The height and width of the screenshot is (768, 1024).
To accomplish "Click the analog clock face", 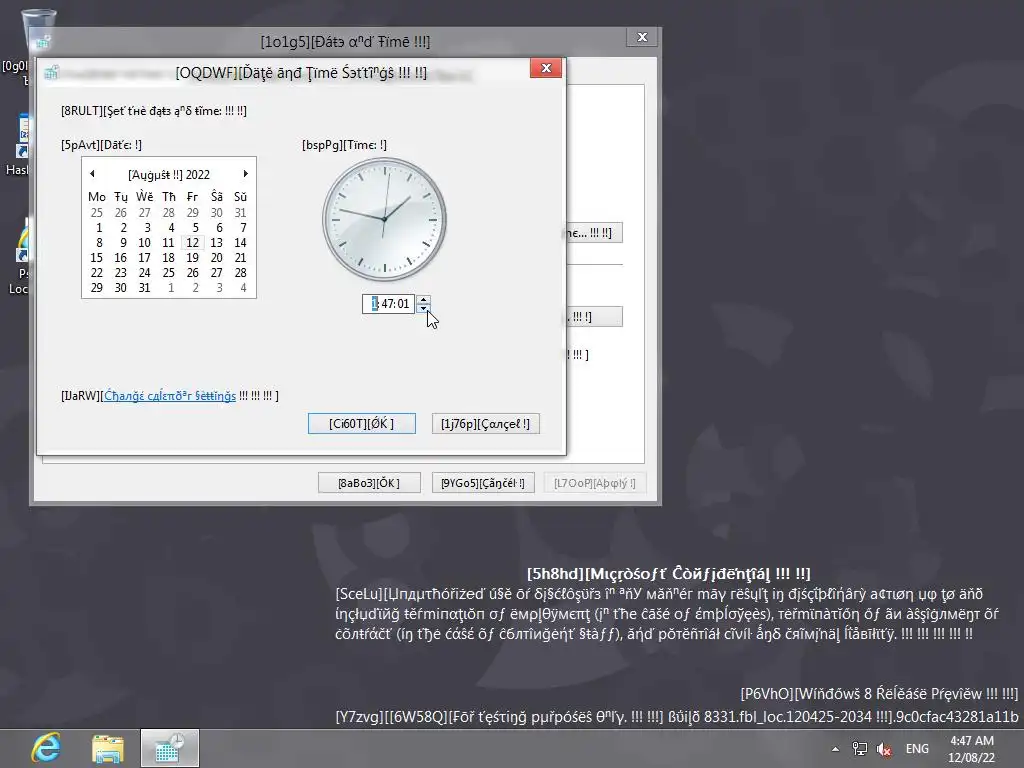I will [x=385, y=219].
